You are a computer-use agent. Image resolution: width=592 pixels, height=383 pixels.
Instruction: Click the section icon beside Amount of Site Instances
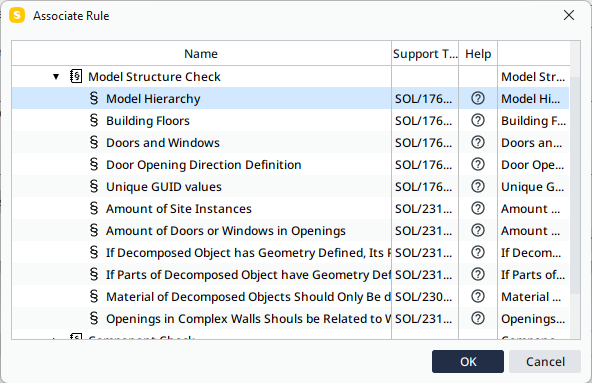click(94, 208)
